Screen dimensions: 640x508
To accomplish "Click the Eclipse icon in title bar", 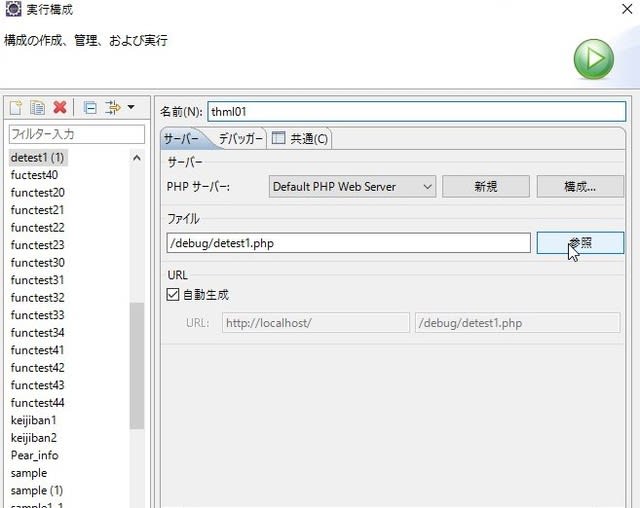I will point(13,10).
